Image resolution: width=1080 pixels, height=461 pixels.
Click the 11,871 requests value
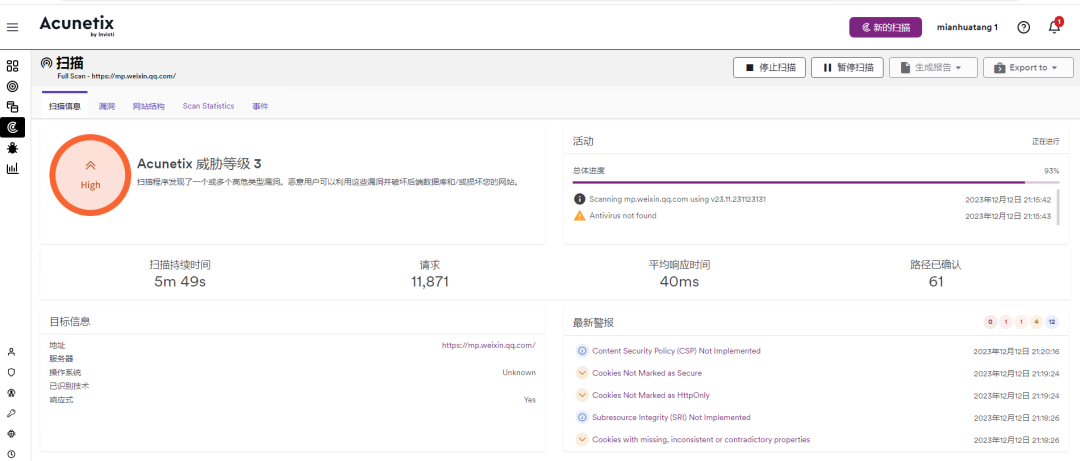point(430,281)
